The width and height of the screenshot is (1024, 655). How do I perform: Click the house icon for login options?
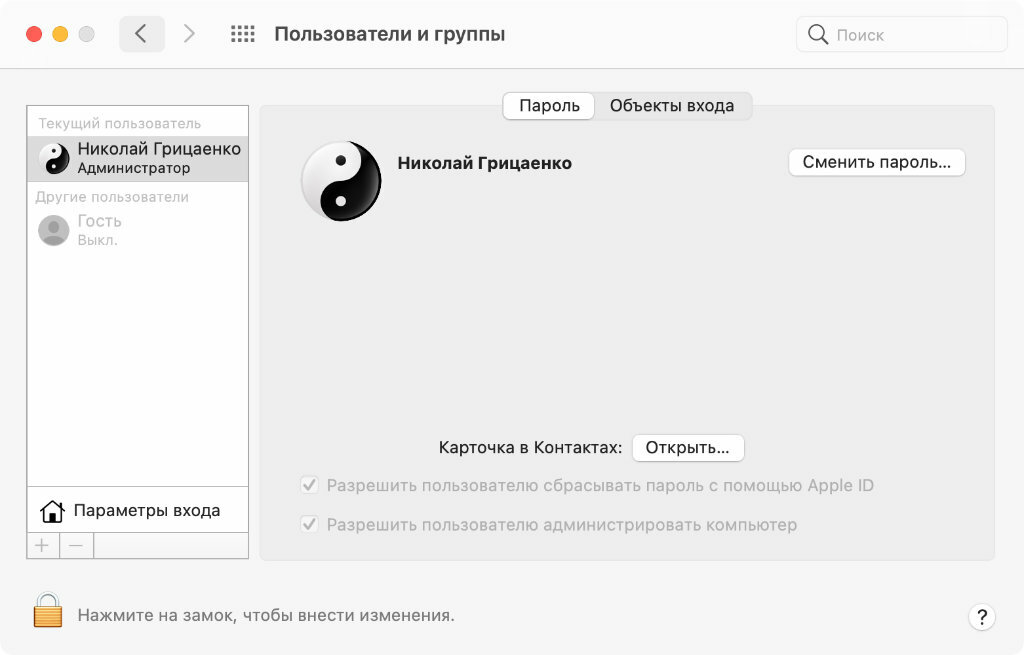(x=52, y=511)
